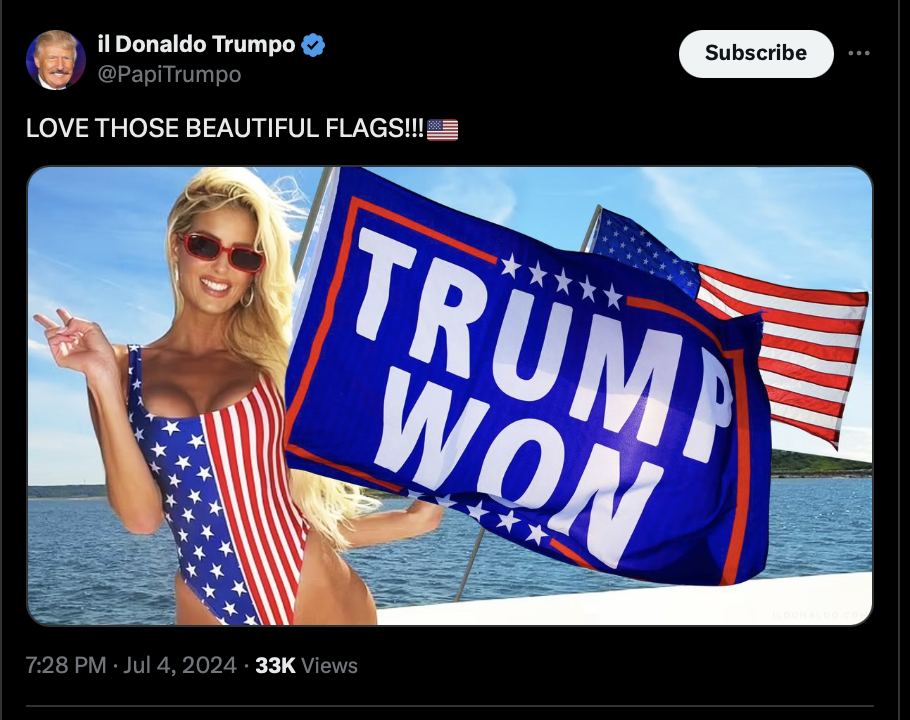
Task: Click the Subscribe button
Action: point(756,53)
